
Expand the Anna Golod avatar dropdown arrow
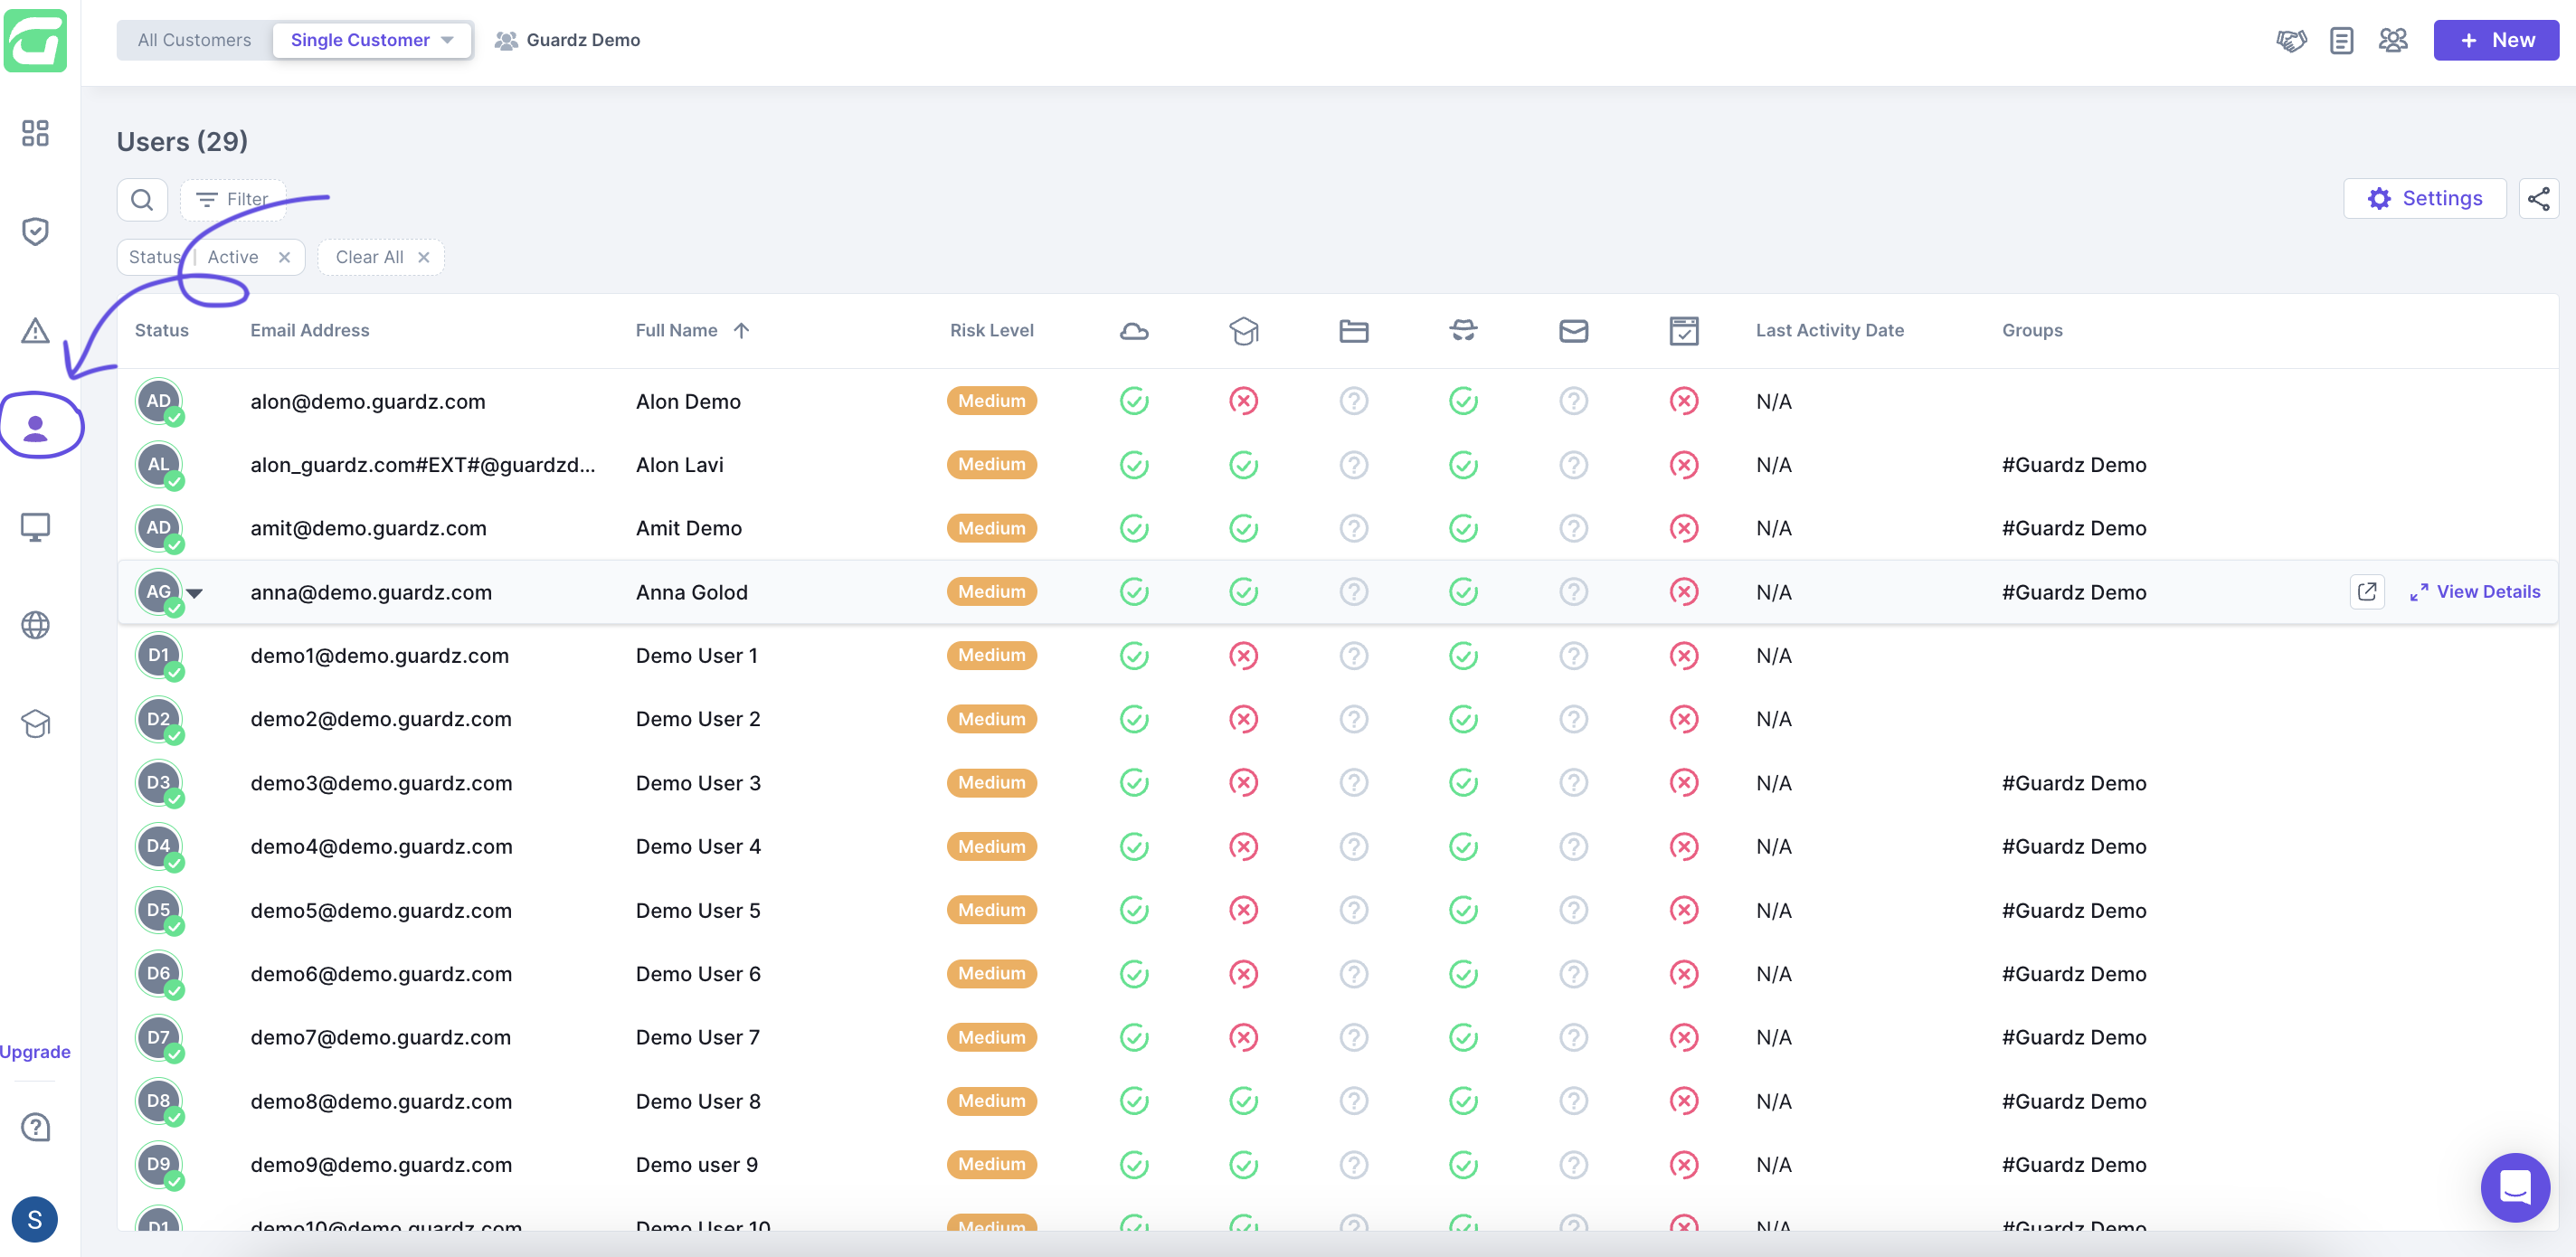click(195, 593)
